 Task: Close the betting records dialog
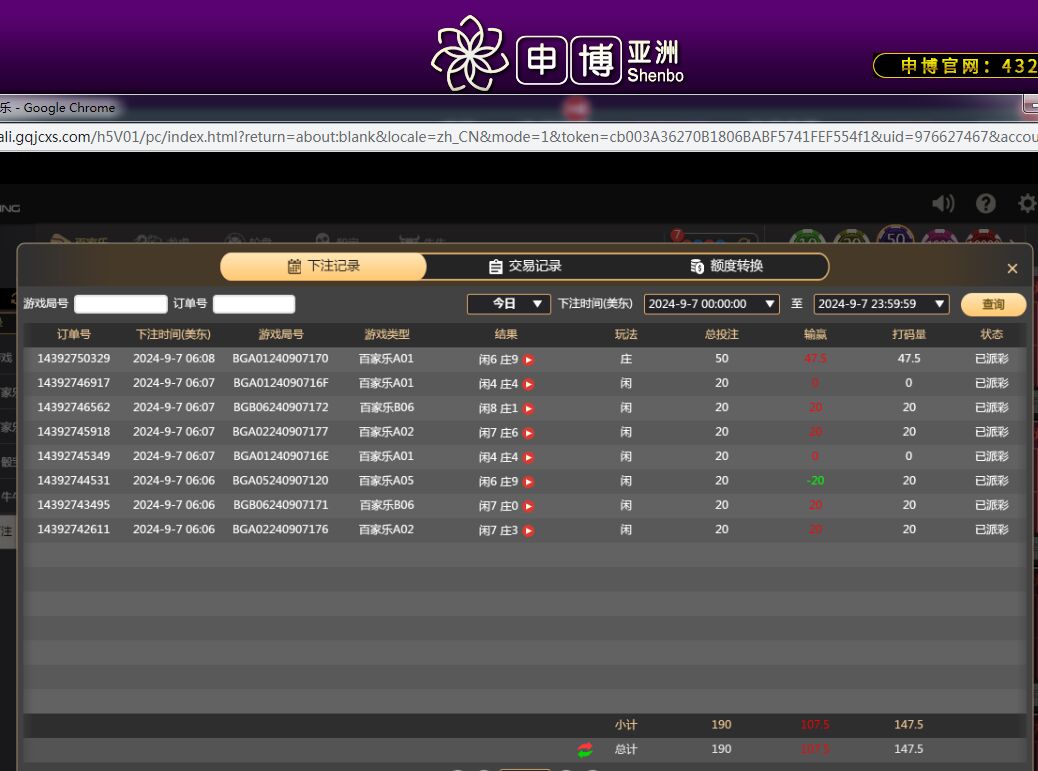click(1012, 269)
